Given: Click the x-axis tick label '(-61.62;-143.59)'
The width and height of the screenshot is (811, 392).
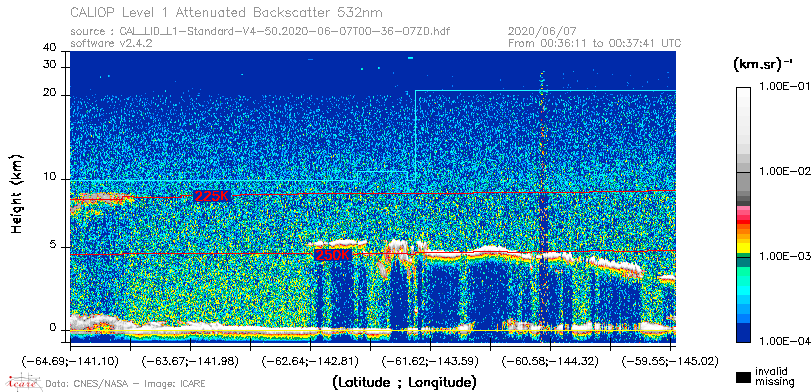Looking at the screenshot, I should tap(430, 361).
